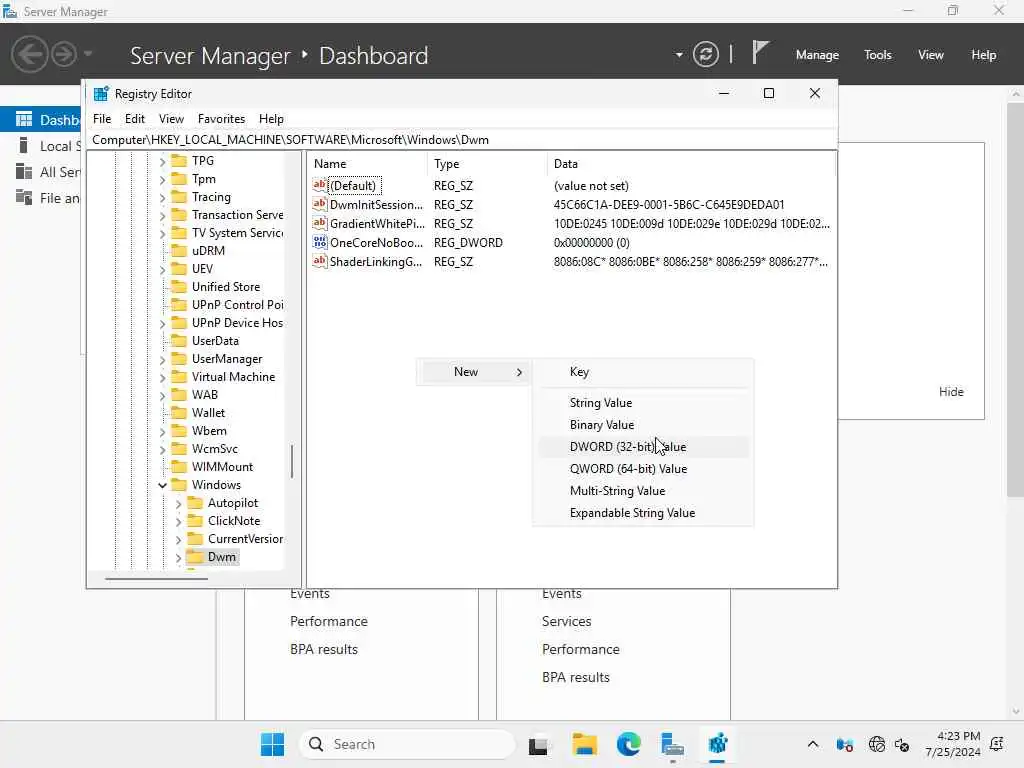Expand the Tracing registry key

[x=162, y=197]
